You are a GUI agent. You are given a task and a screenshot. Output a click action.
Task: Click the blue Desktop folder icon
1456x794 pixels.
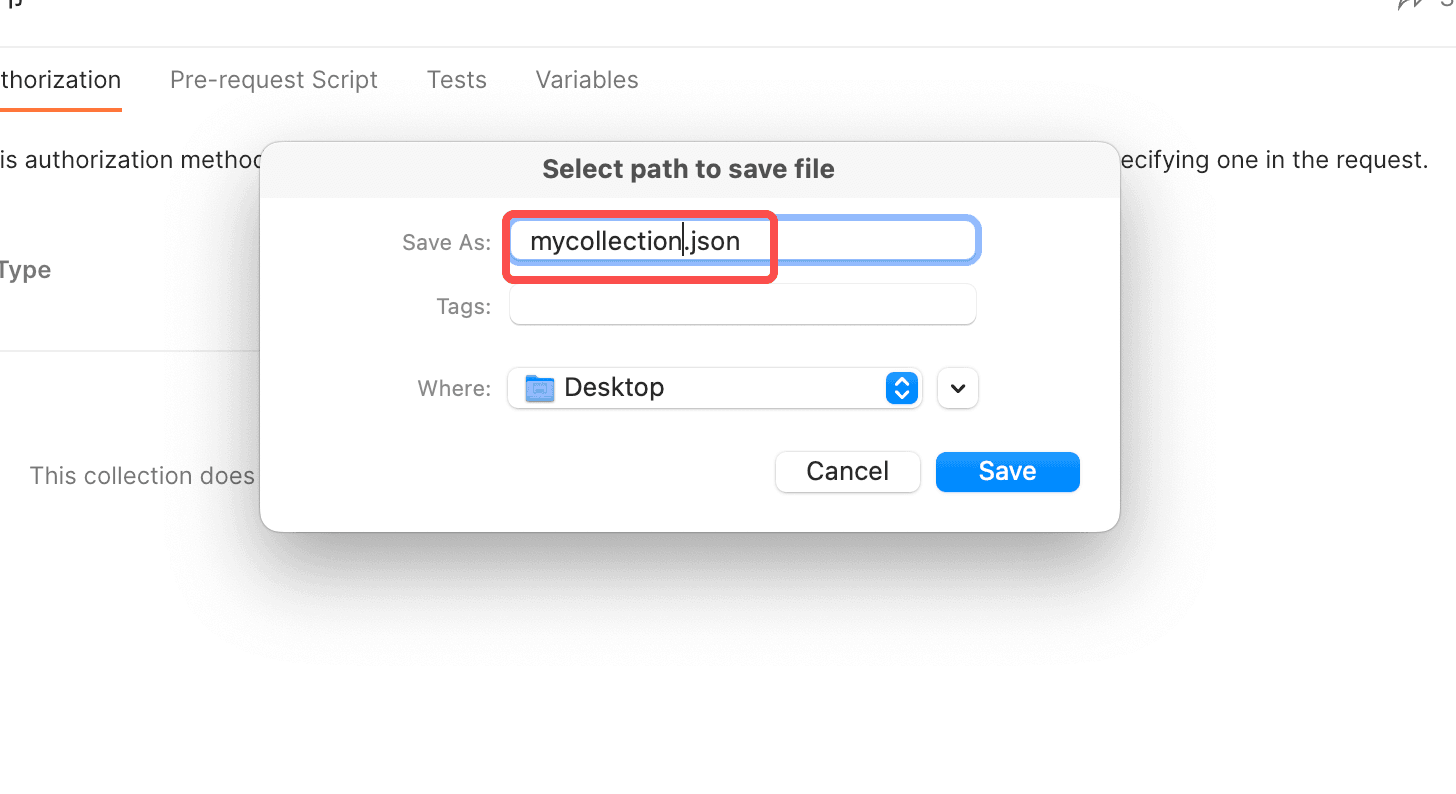[540, 388]
